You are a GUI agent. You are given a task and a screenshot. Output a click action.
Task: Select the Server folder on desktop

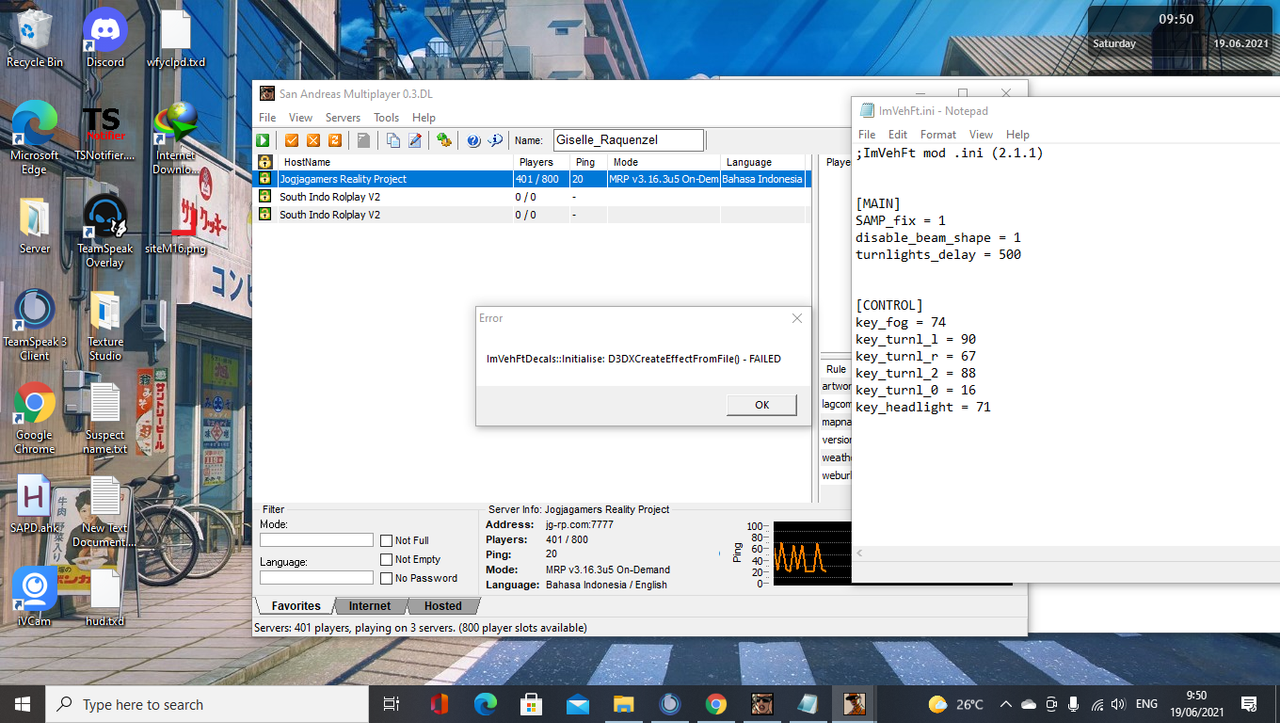[x=35, y=227]
